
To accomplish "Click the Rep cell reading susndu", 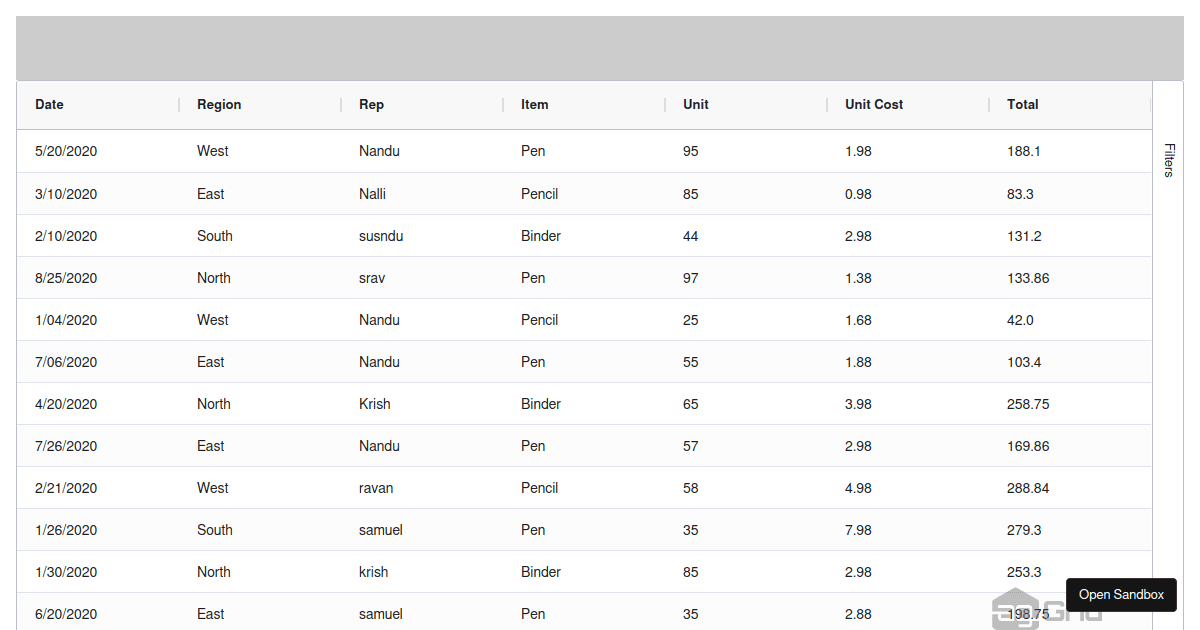I will 381,236.
